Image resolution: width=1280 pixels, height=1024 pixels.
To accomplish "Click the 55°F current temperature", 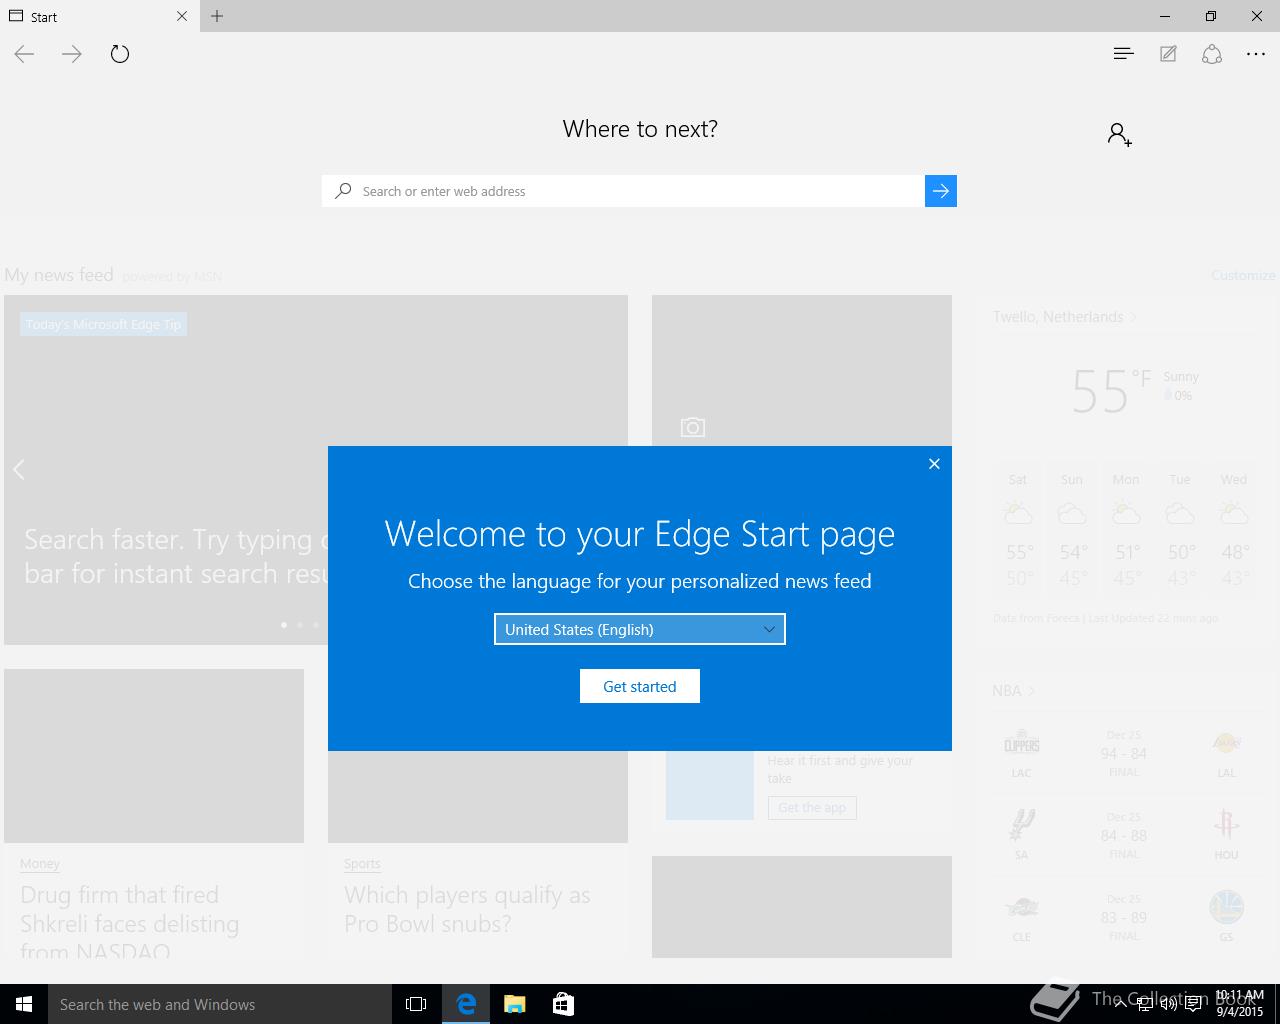I will [1110, 391].
